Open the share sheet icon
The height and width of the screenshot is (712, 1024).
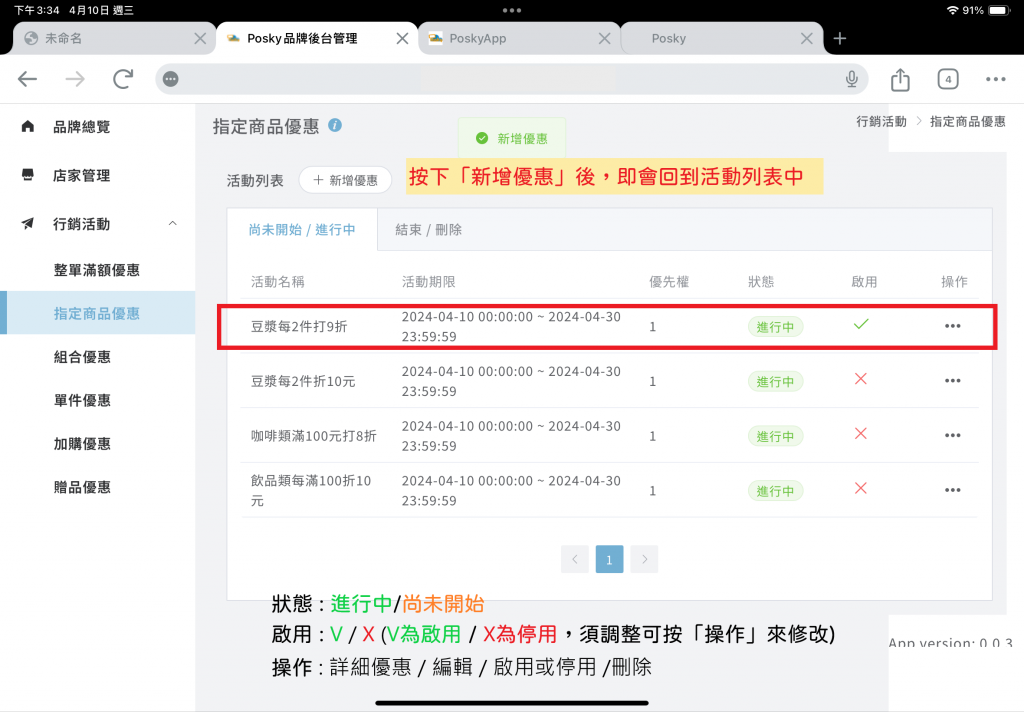[x=900, y=79]
